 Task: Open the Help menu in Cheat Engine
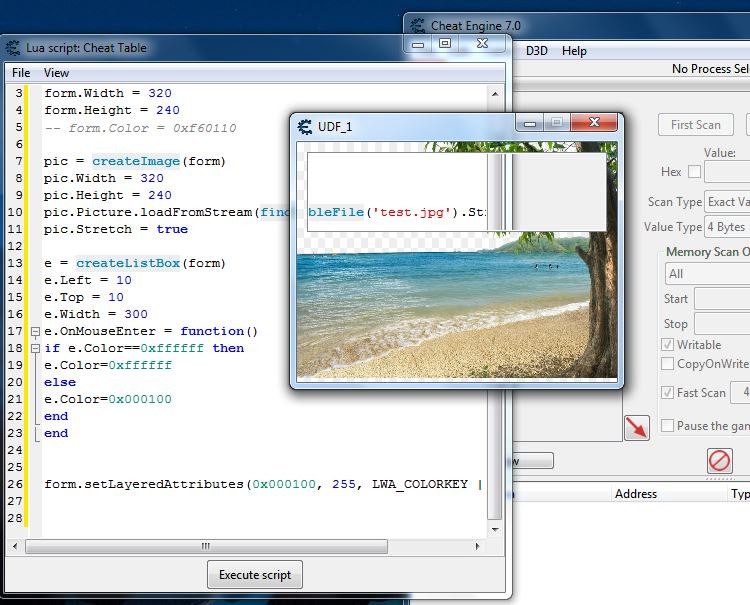(x=574, y=51)
